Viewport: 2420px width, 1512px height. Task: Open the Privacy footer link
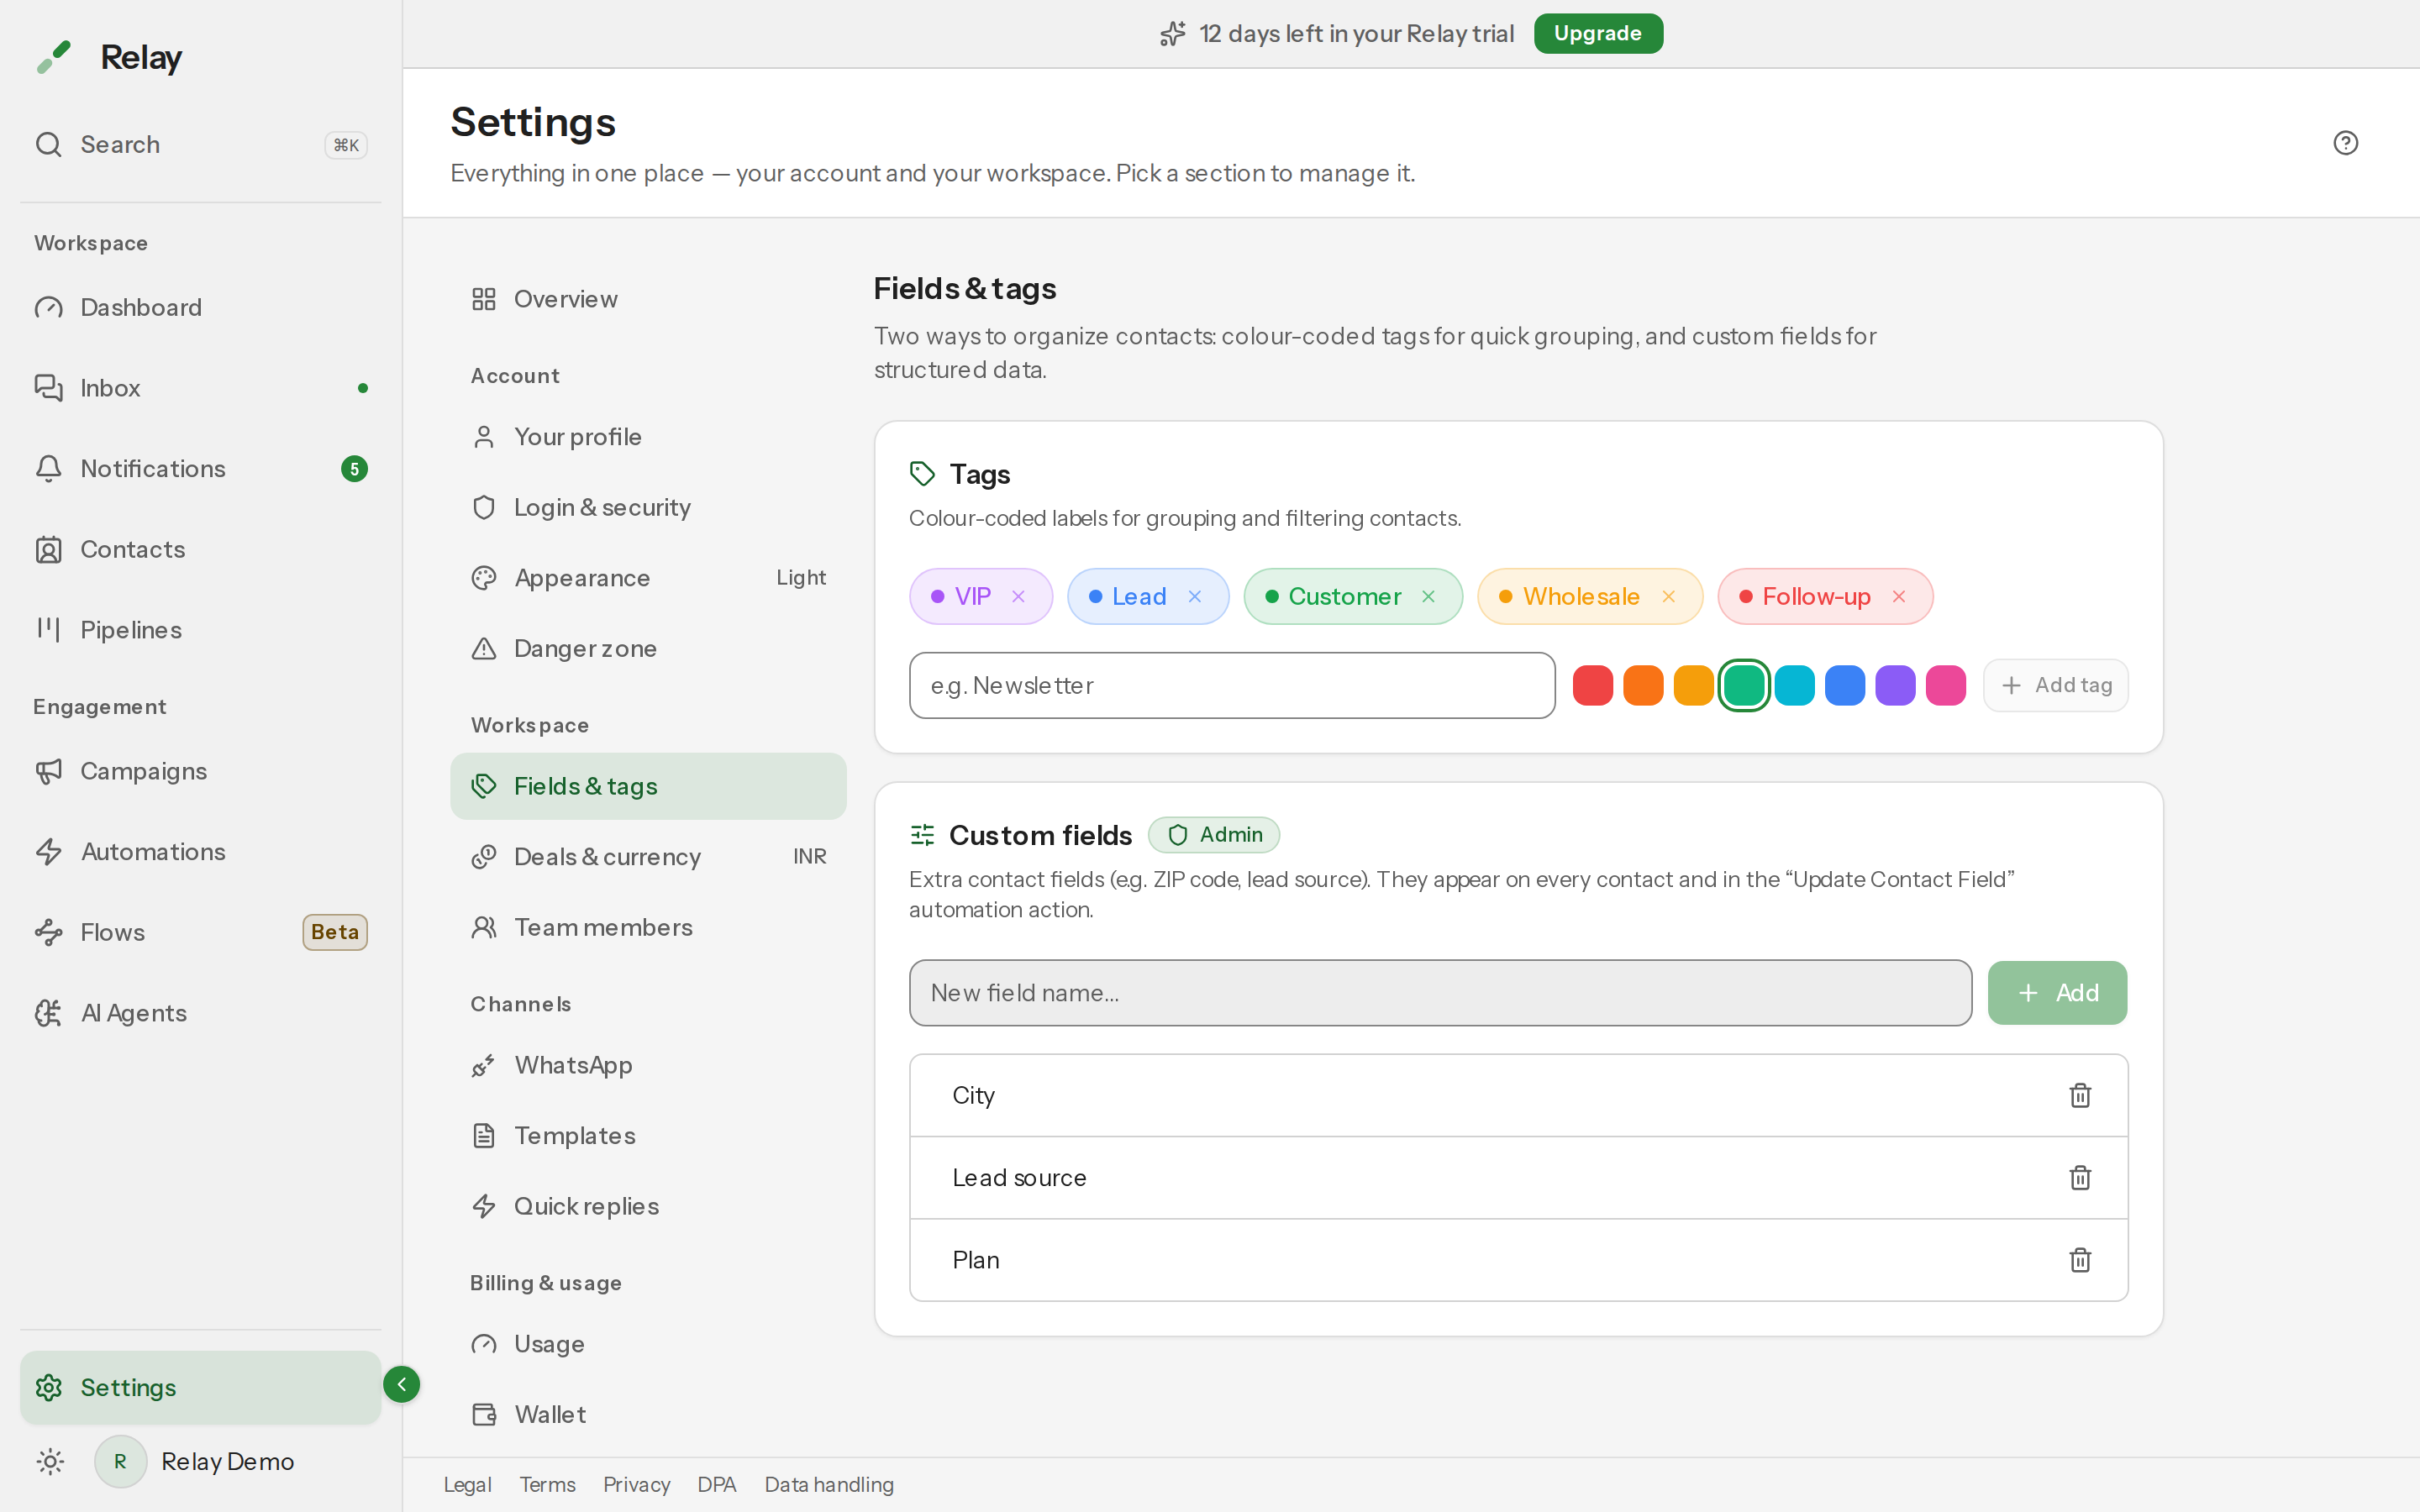point(636,1484)
